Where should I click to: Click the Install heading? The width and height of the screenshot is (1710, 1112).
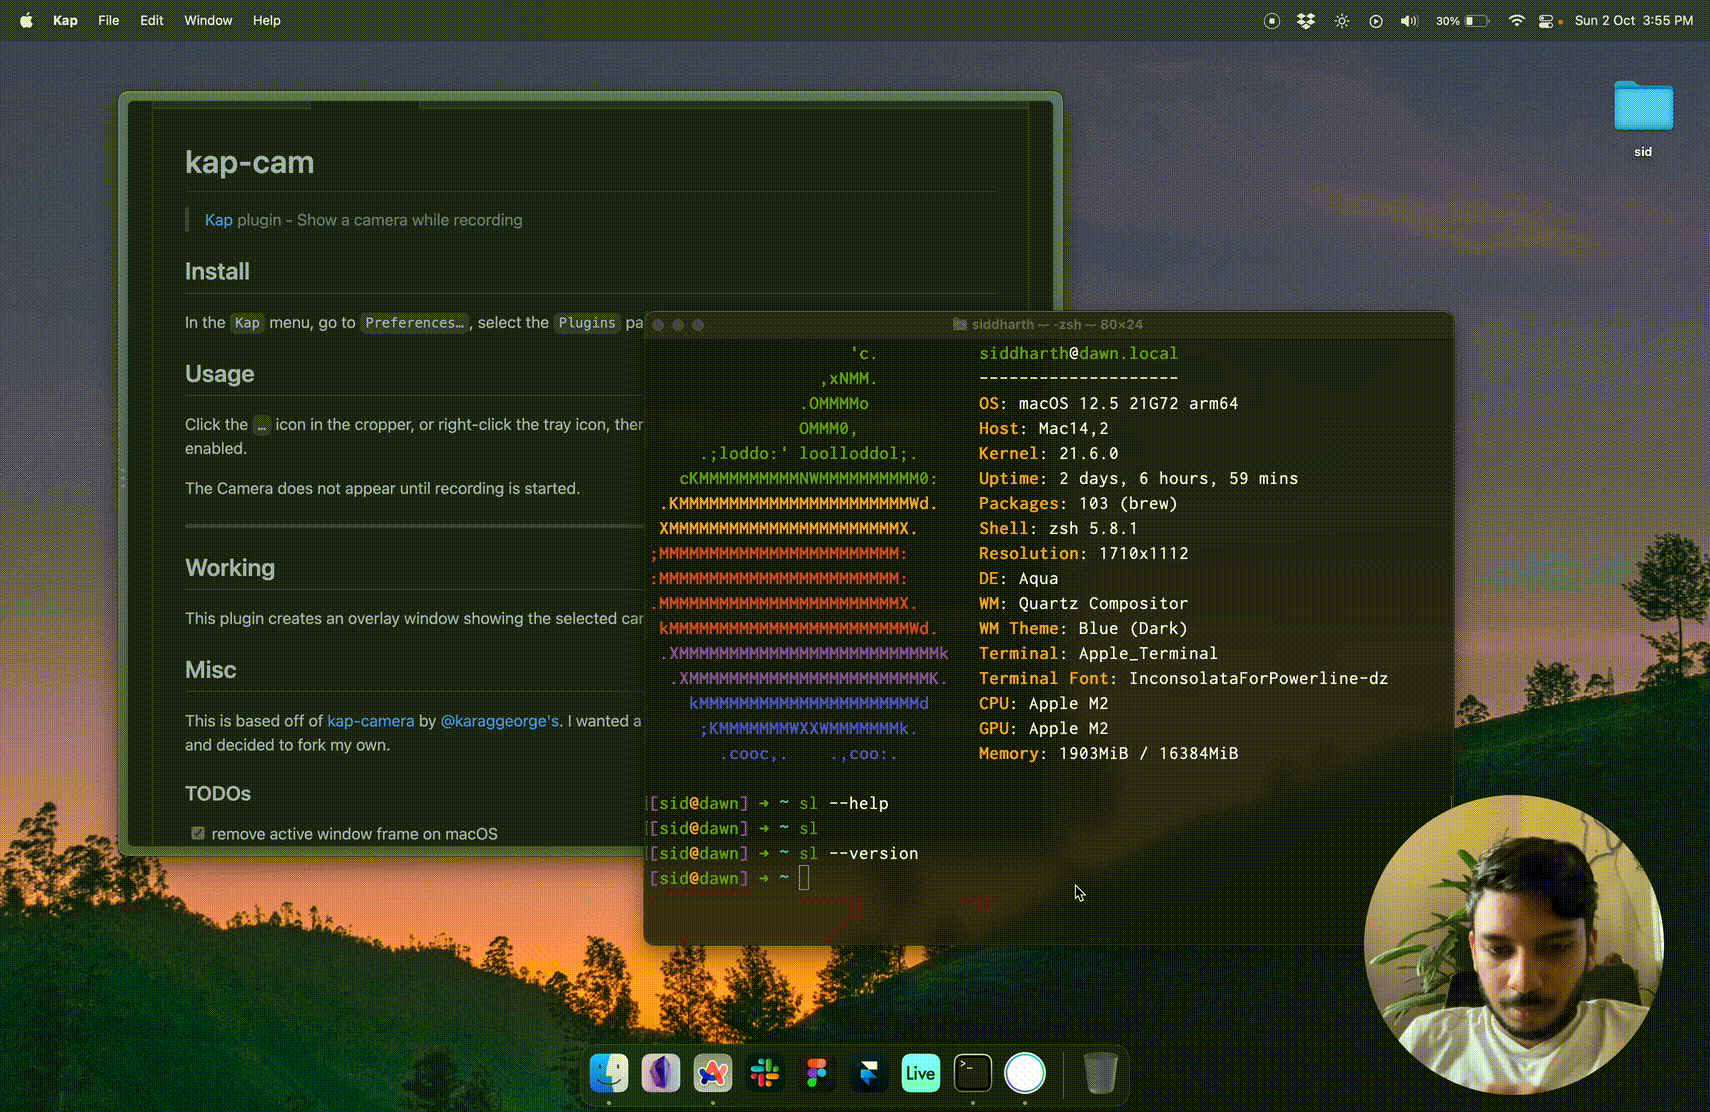(217, 271)
